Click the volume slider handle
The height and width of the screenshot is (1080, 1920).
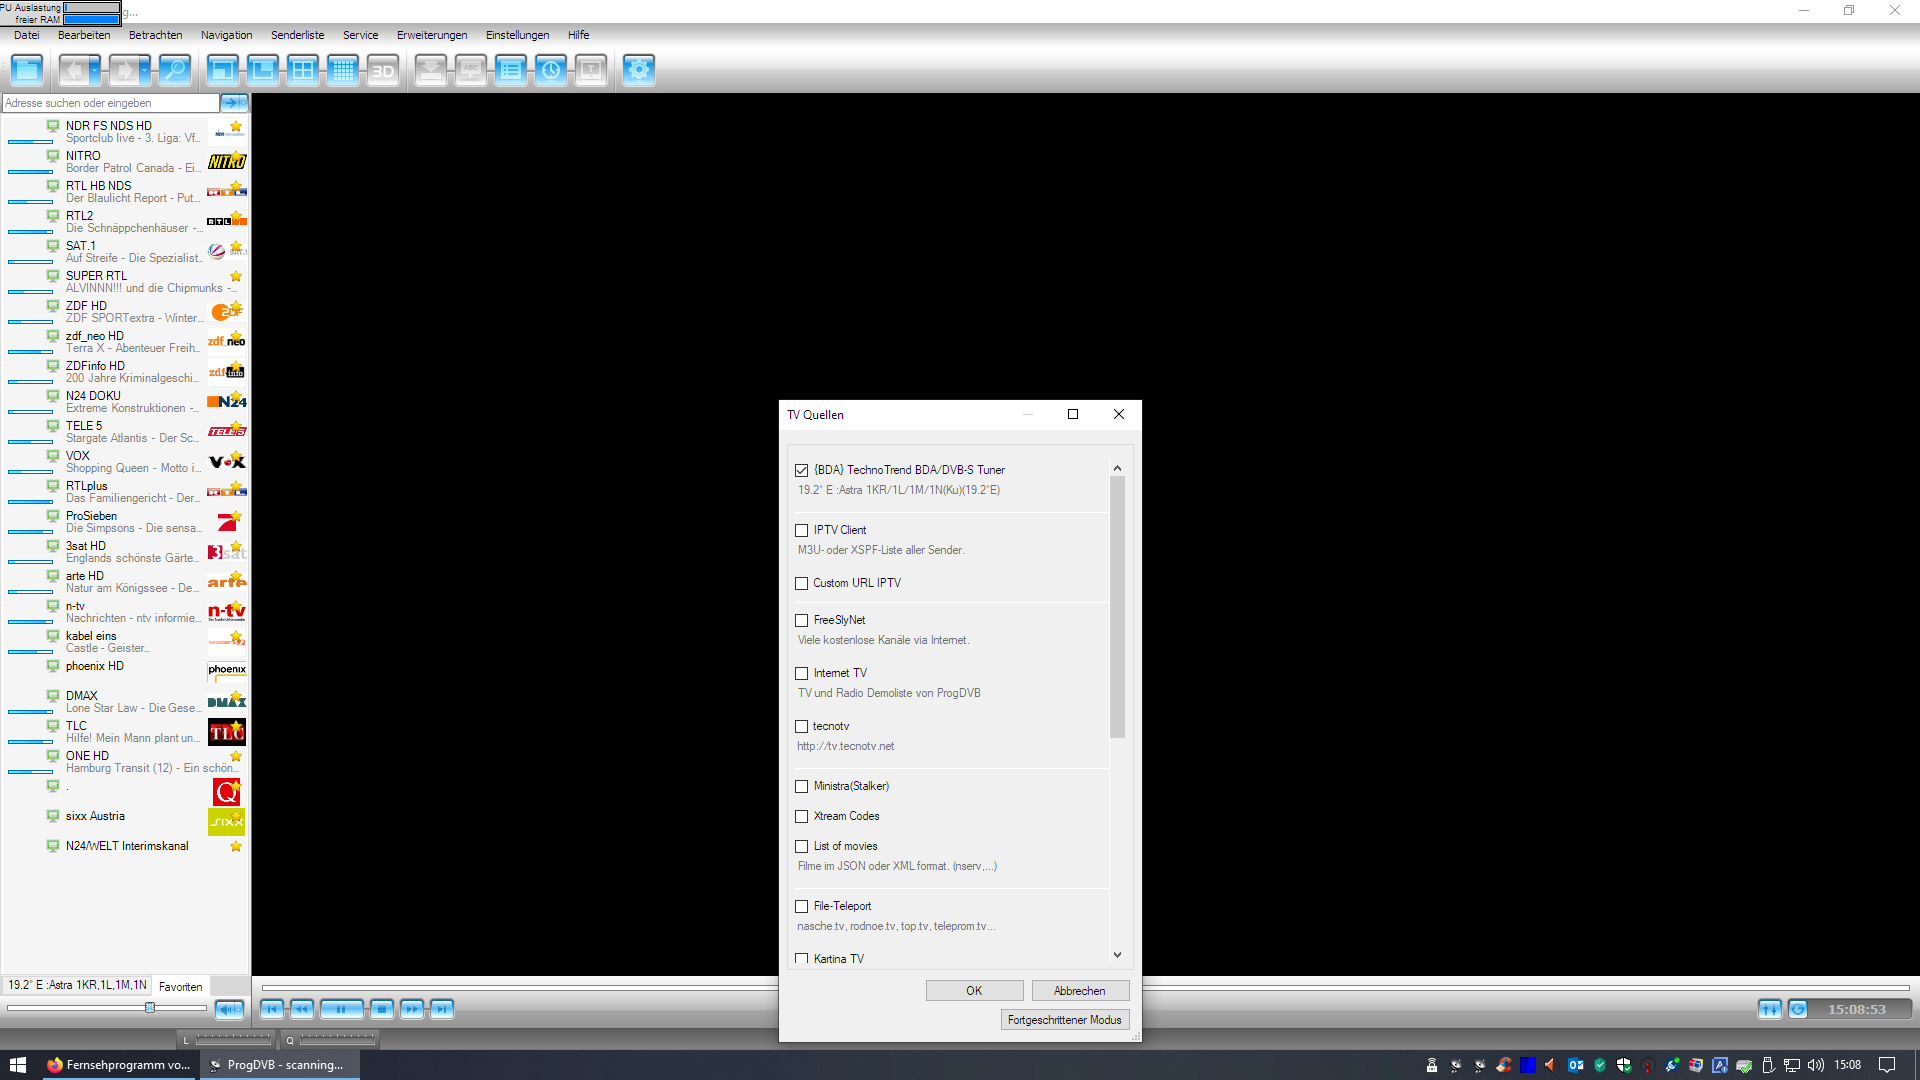[x=150, y=1007]
